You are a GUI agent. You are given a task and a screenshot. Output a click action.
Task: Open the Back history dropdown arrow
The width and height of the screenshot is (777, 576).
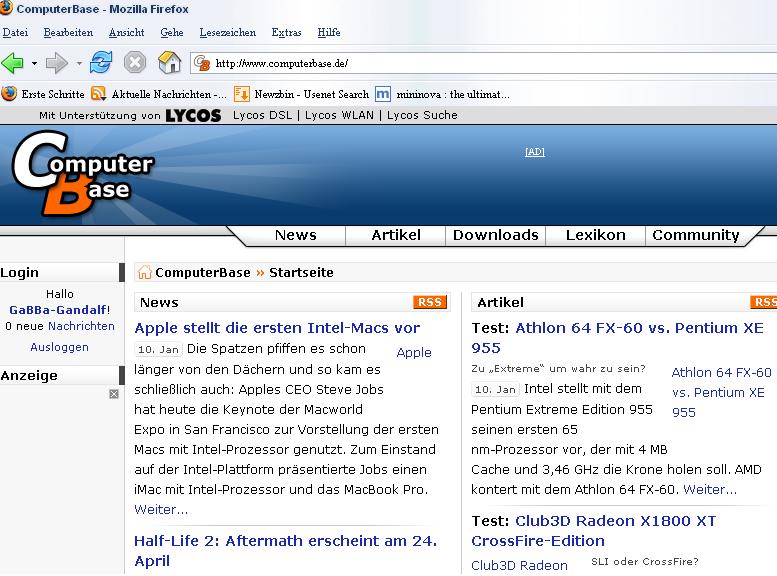34,63
